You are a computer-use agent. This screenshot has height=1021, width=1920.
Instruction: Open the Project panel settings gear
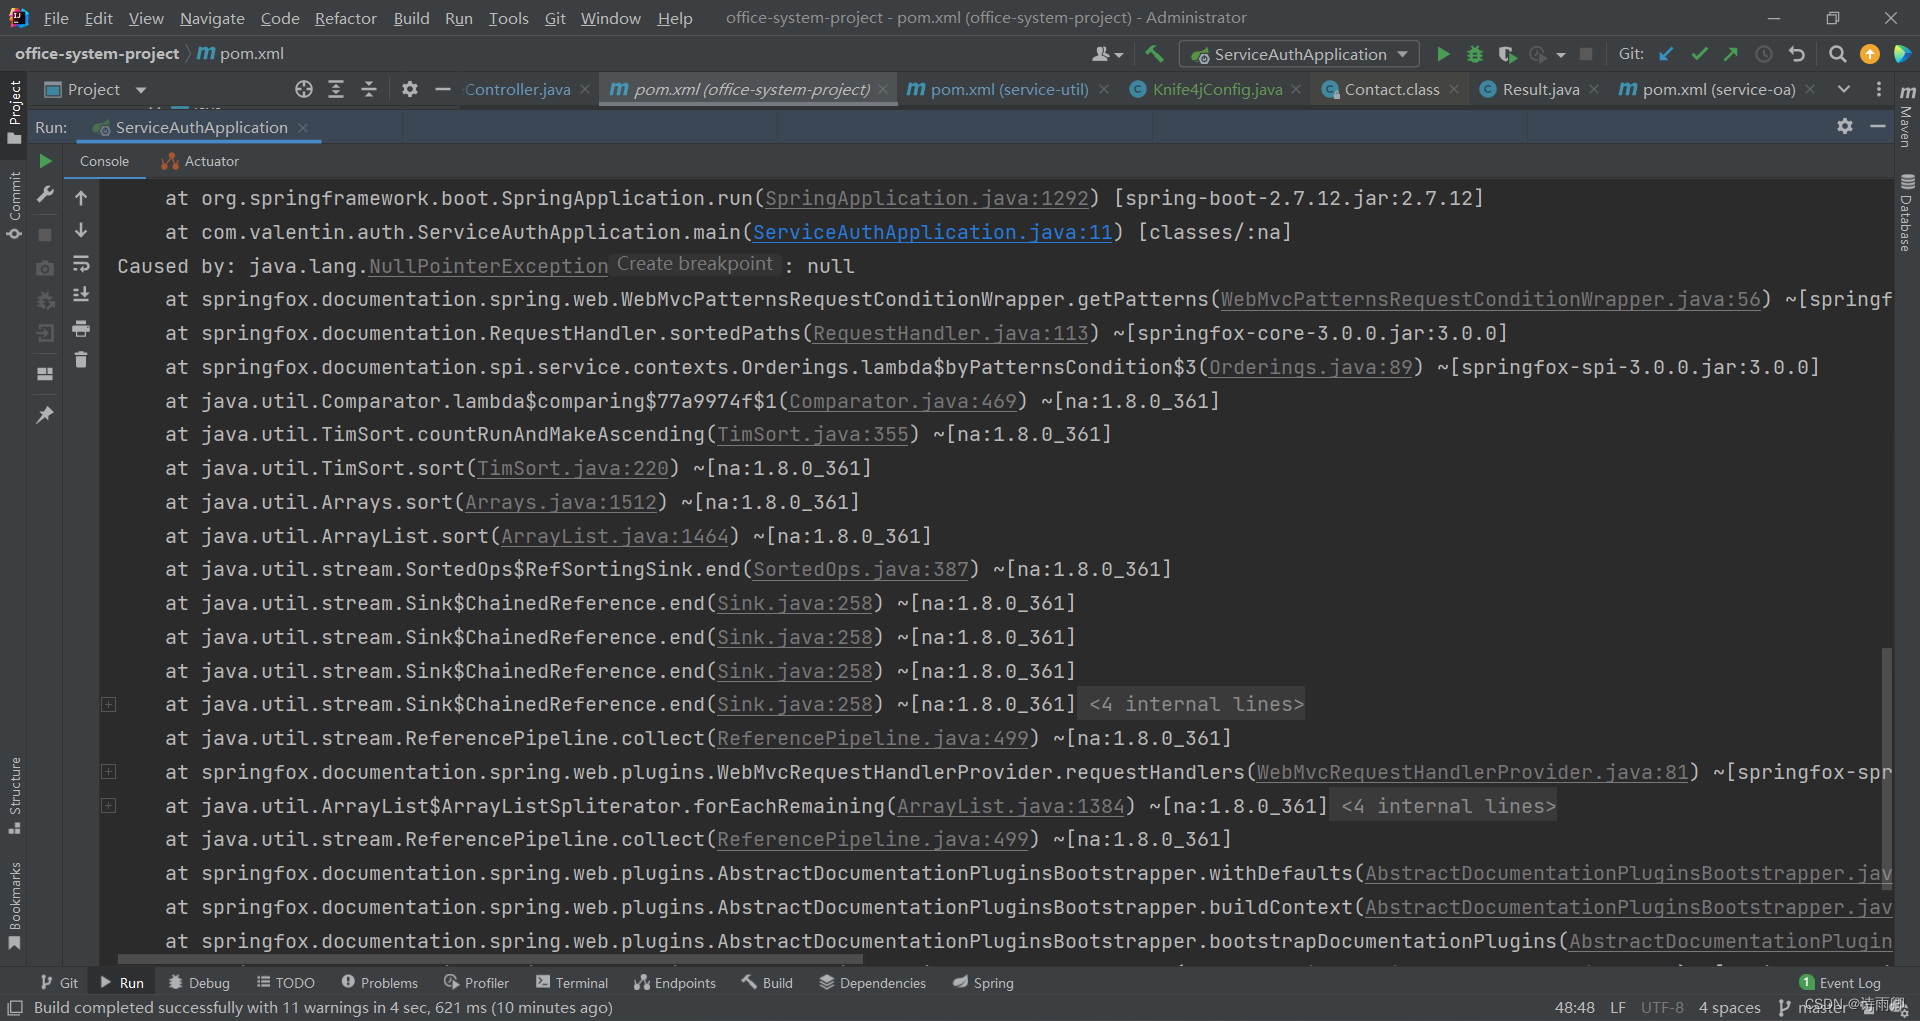410,89
